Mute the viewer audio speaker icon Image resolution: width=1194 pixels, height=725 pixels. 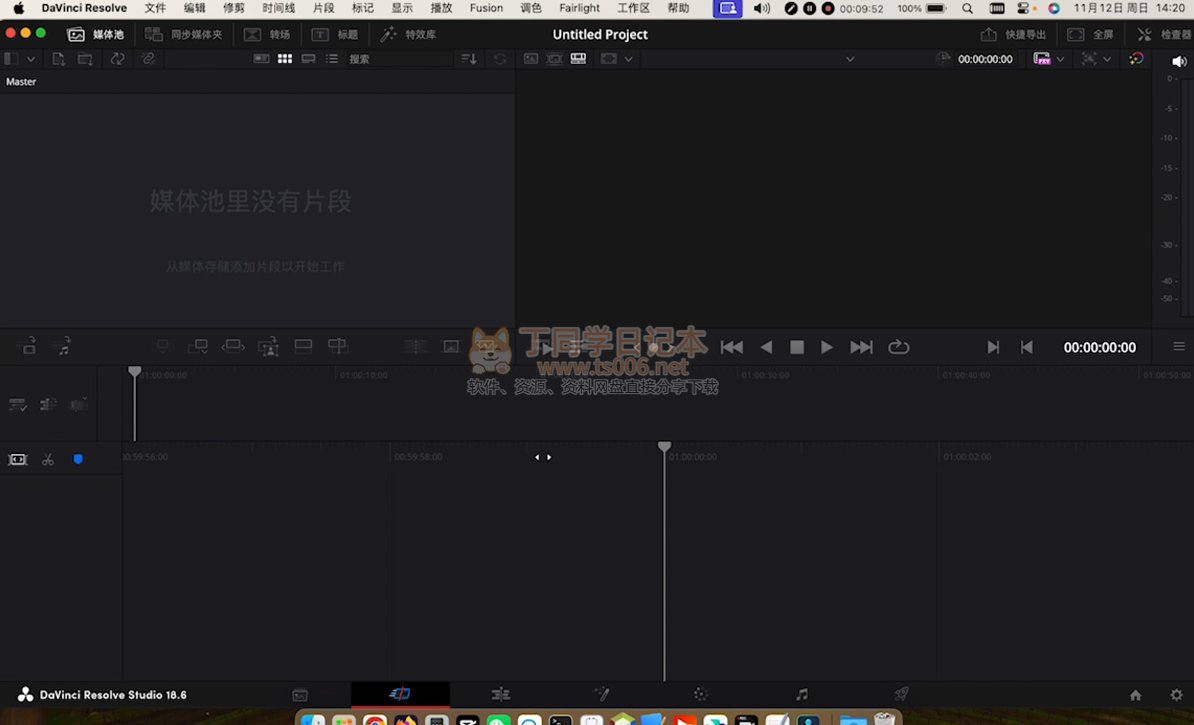1179,60
